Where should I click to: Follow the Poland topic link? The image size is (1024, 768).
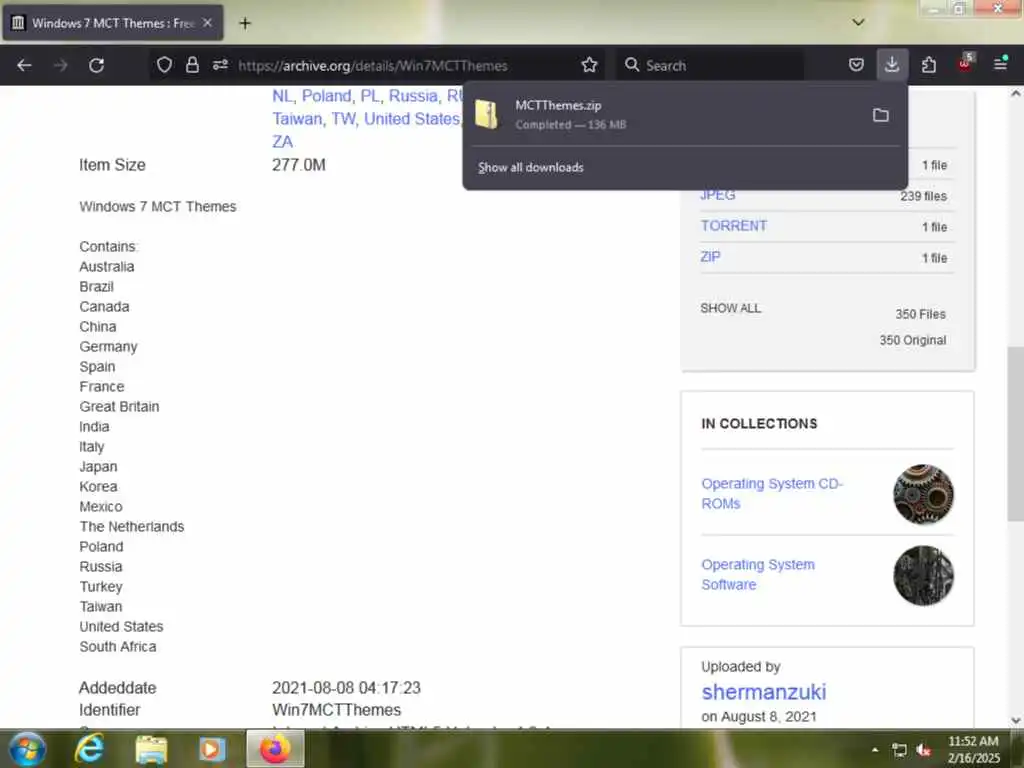tap(326, 96)
